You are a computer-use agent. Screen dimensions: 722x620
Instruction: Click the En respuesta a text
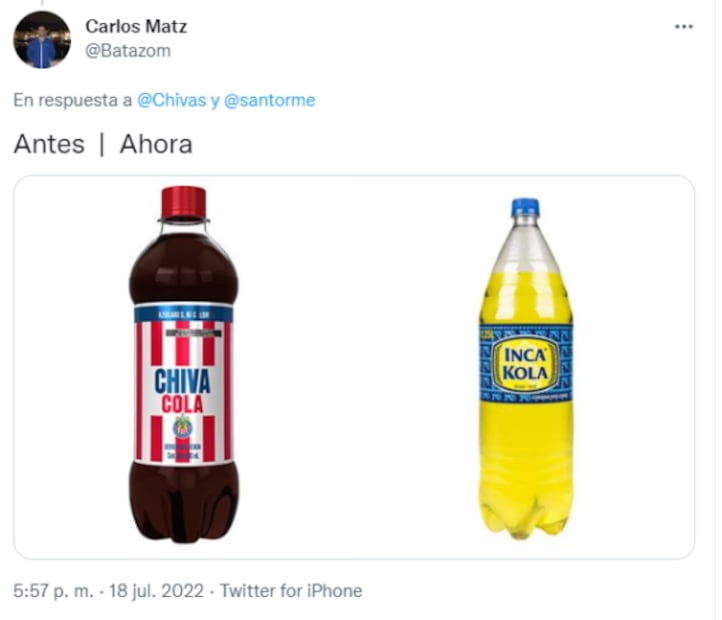[x=73, y=100]
